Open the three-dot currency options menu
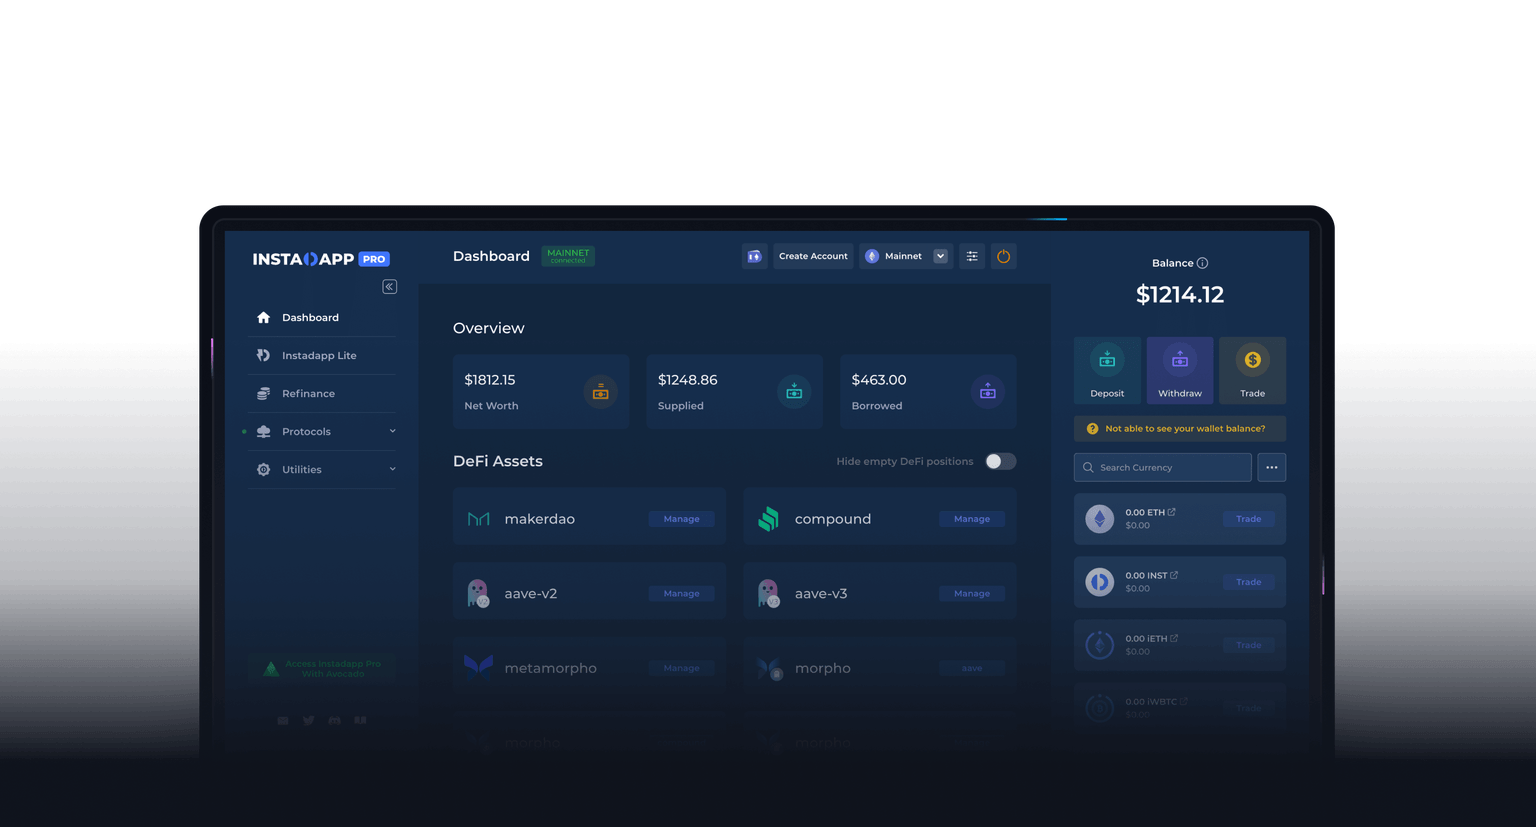 tap(1272, 468)
